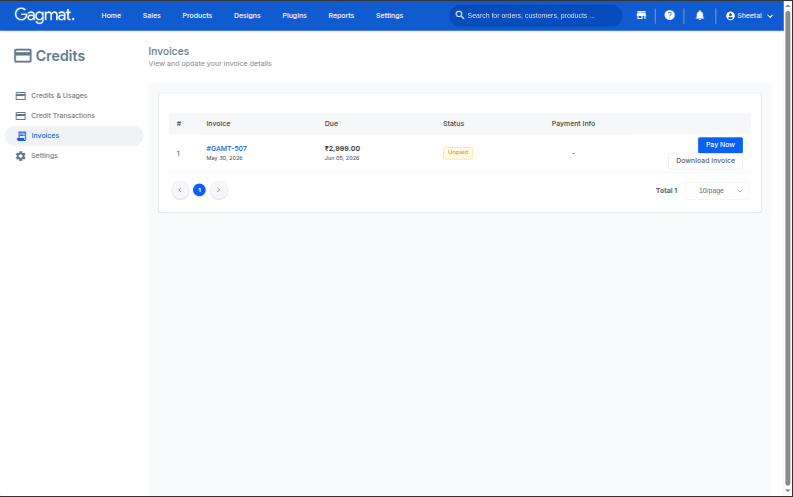Click the ₹2,999.00 due amount
The image size is (793, 497).
342,148
